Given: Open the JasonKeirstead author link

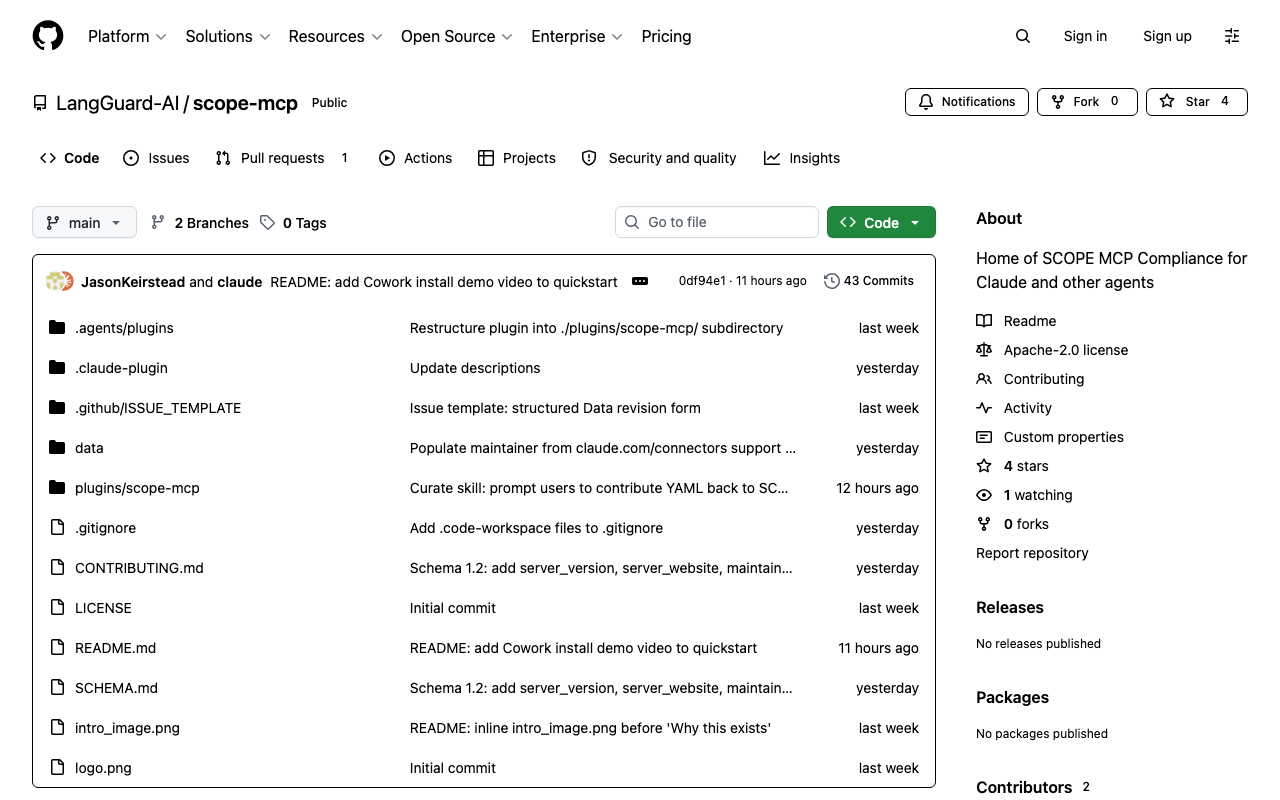Looking at the screenshot, I should coord(133,282).
